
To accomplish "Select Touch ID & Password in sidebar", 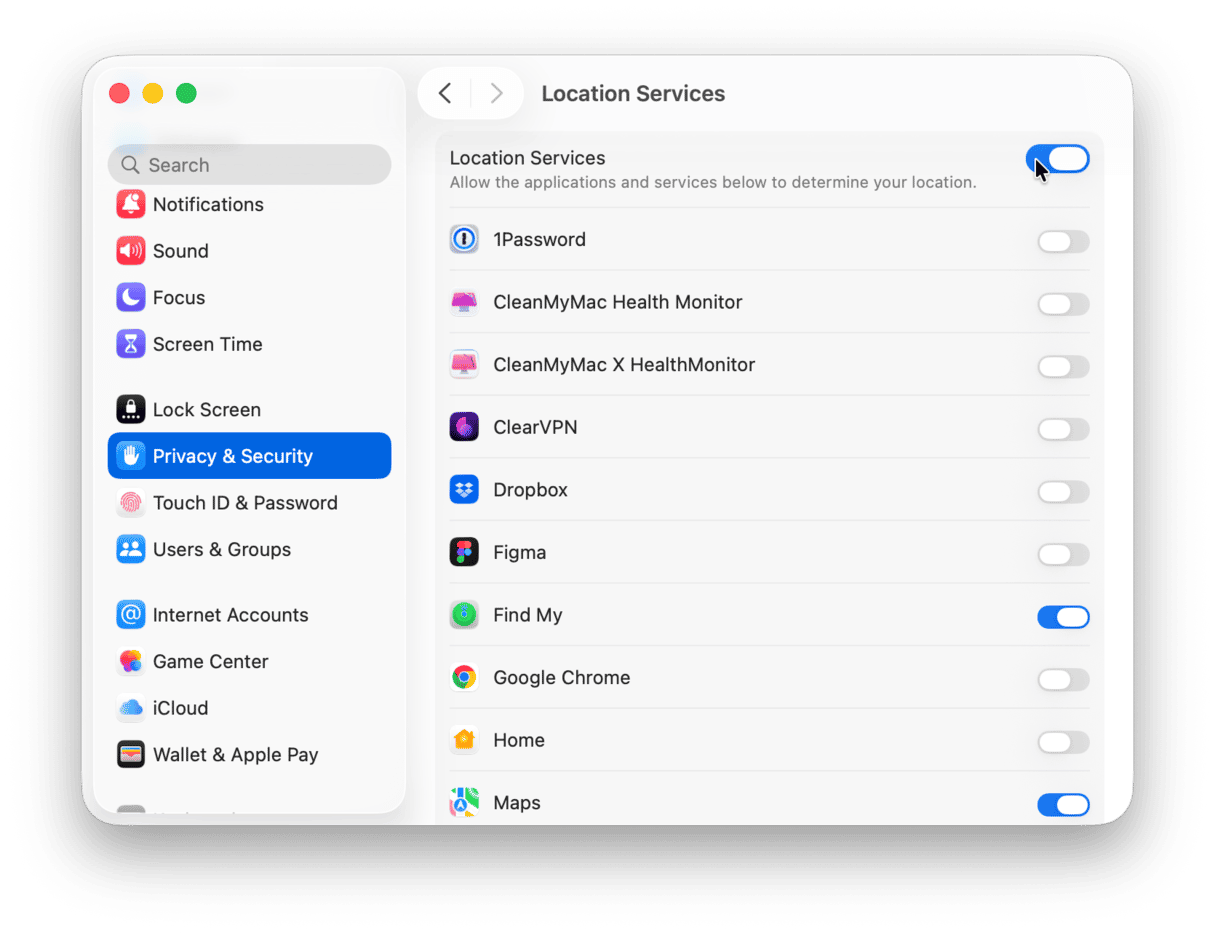I will [249, 503].
